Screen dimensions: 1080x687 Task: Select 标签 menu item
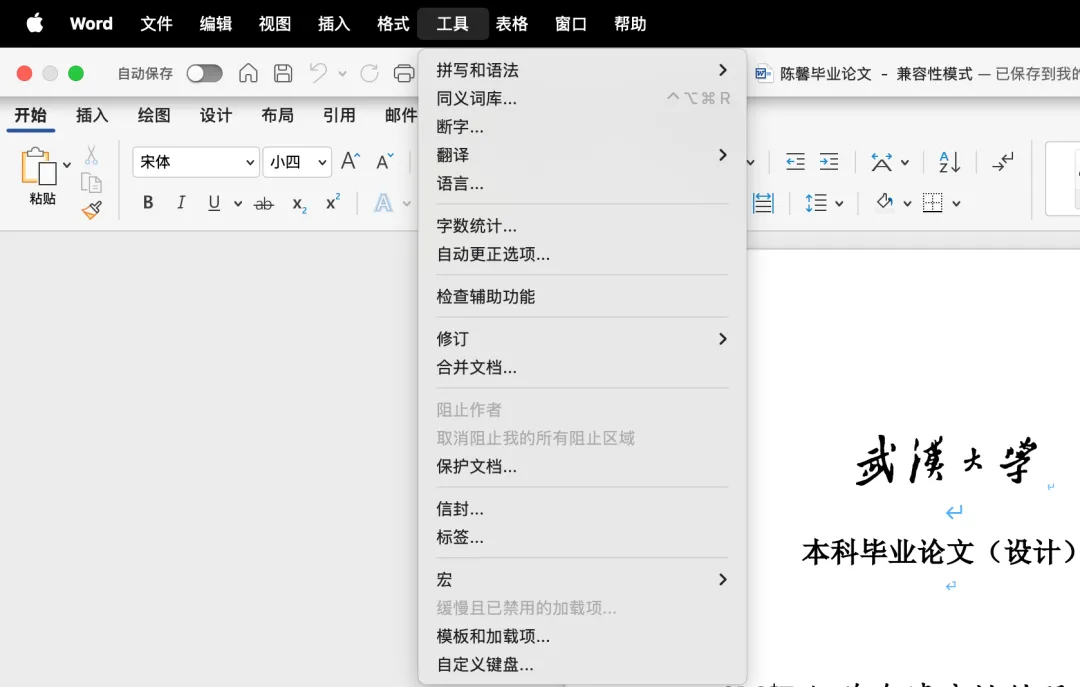coord(582,537)
